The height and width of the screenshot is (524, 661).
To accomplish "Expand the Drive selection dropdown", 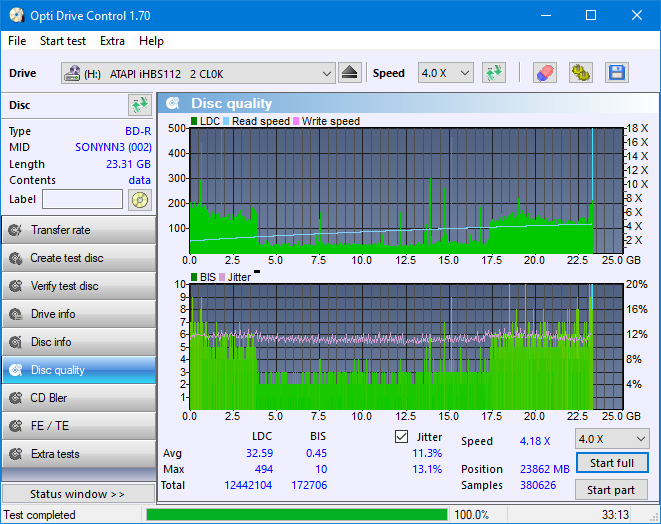I will coord(327,73).
